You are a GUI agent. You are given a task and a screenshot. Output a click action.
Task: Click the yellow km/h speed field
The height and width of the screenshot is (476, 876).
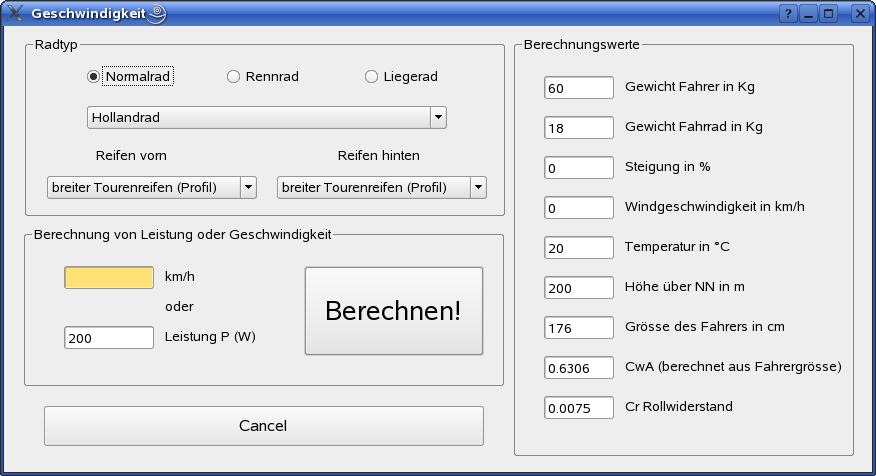tap(109, 277)
